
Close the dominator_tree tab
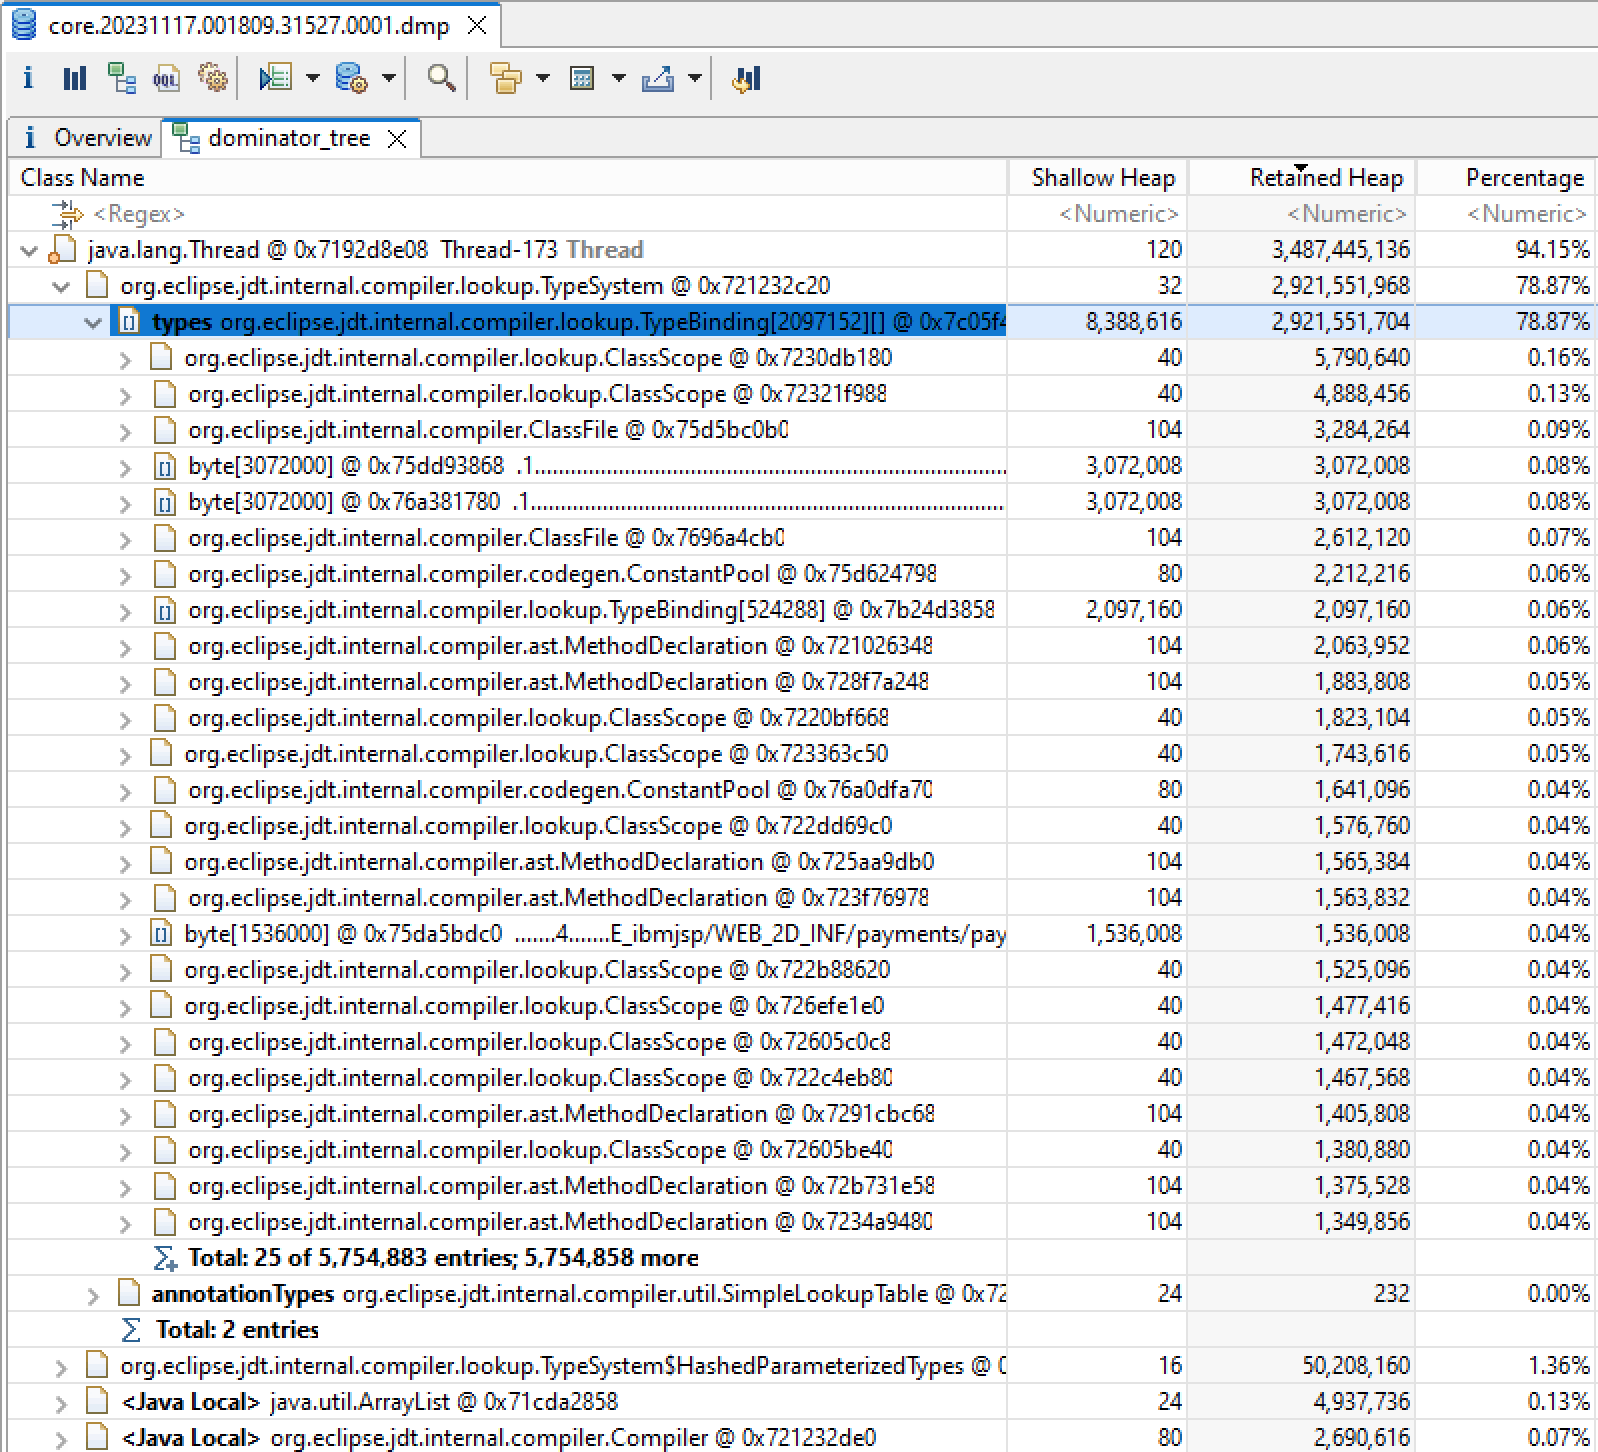click(x=397, y=138)
